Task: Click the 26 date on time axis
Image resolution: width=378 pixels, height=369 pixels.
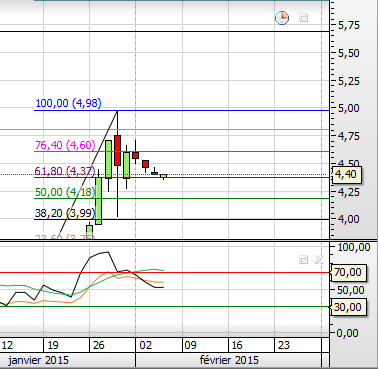Action: tap(99, 345)
